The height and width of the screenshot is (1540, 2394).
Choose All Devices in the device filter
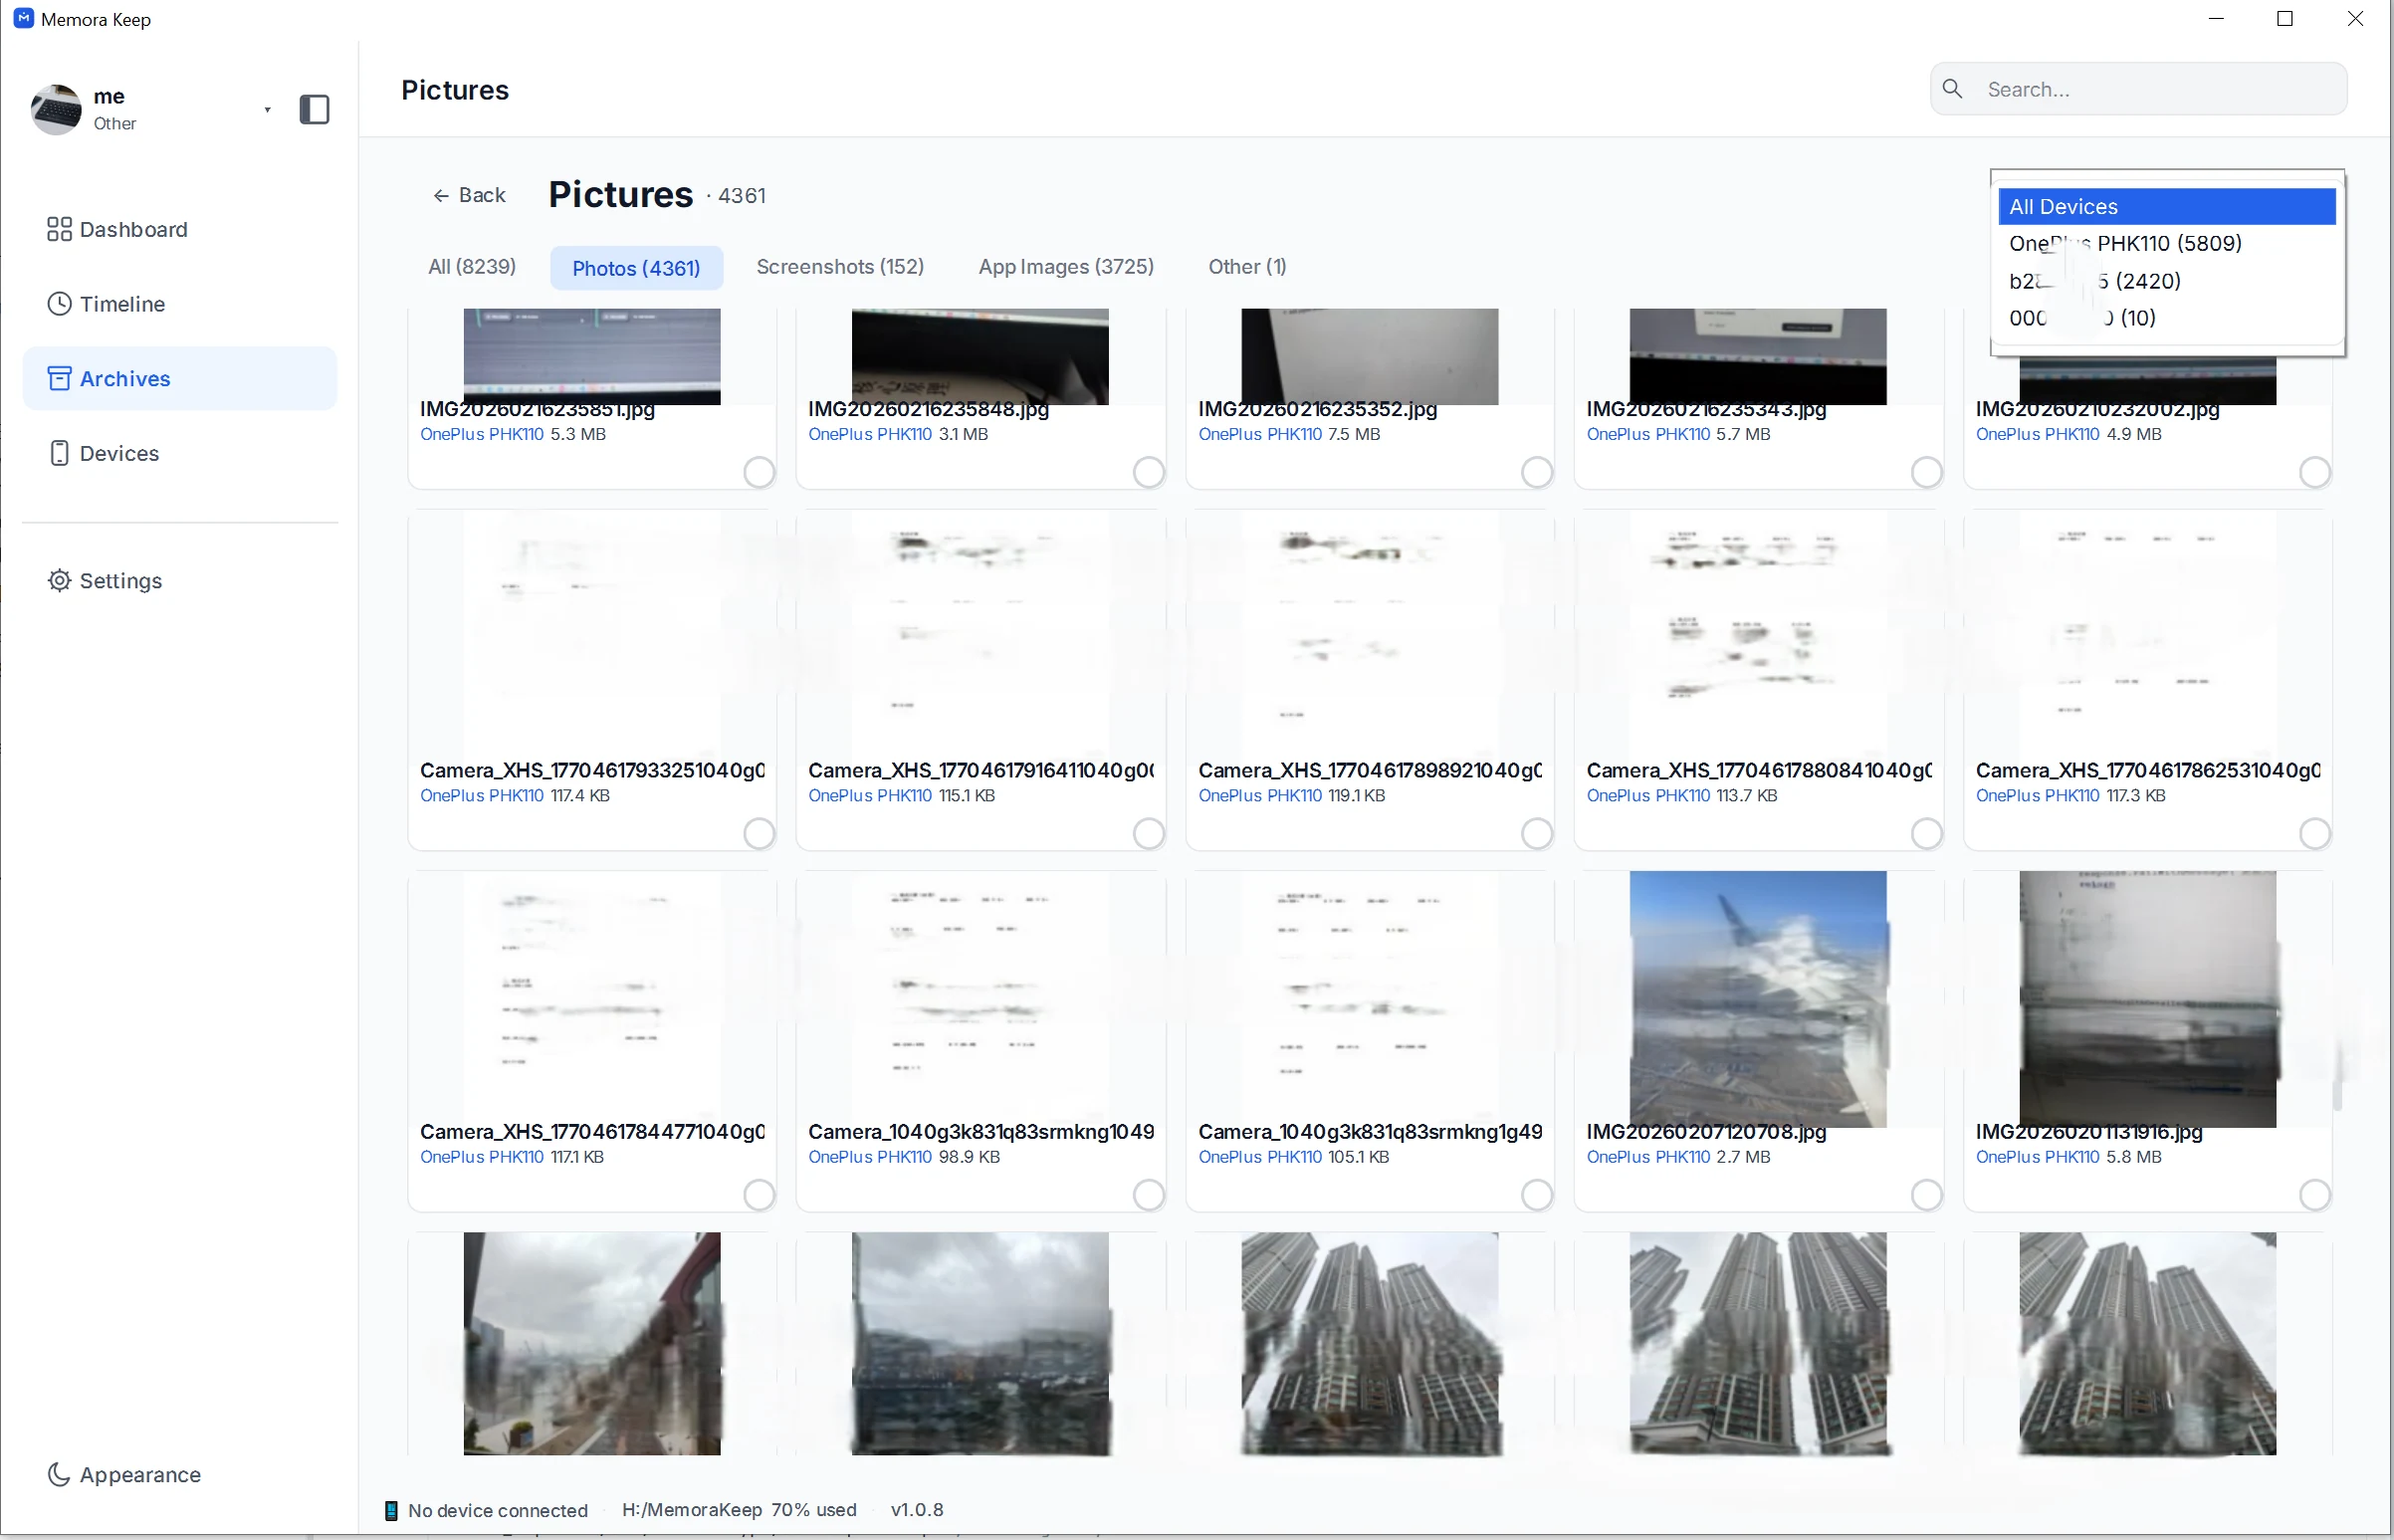pyautogui.click(x=2167, y=206)
